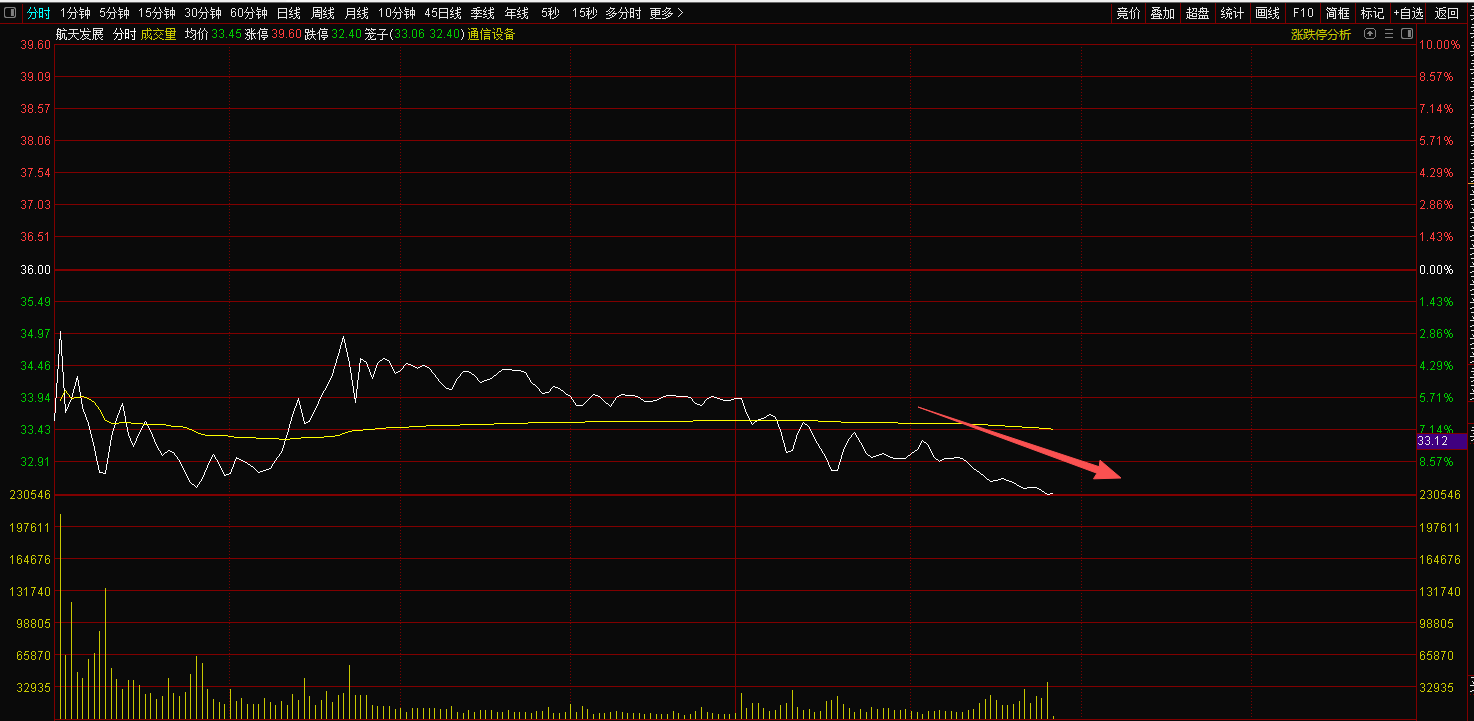Click the 返回 back button
The height and width of the screenshot is (721, 1474).
(1446, 13)
